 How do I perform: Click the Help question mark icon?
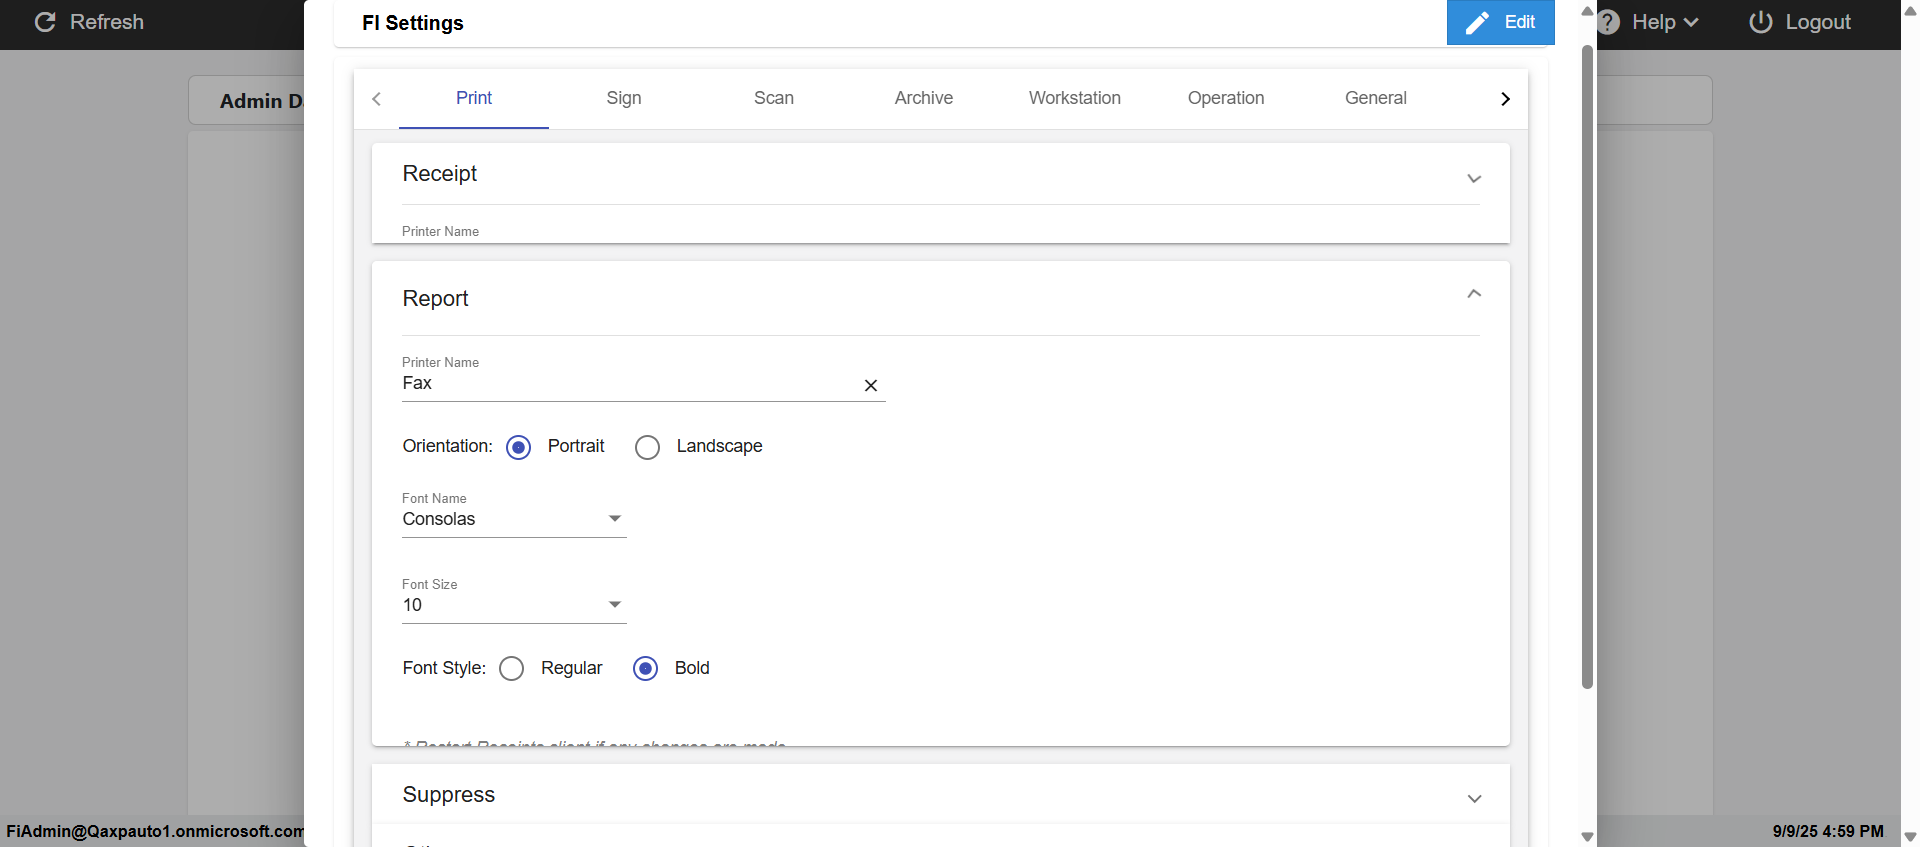tap(1608, 22)
